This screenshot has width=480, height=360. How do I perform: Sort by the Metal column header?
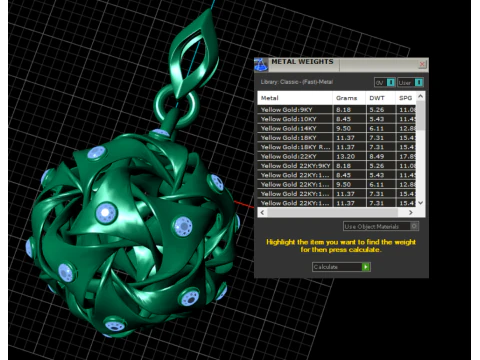(295, 98)
